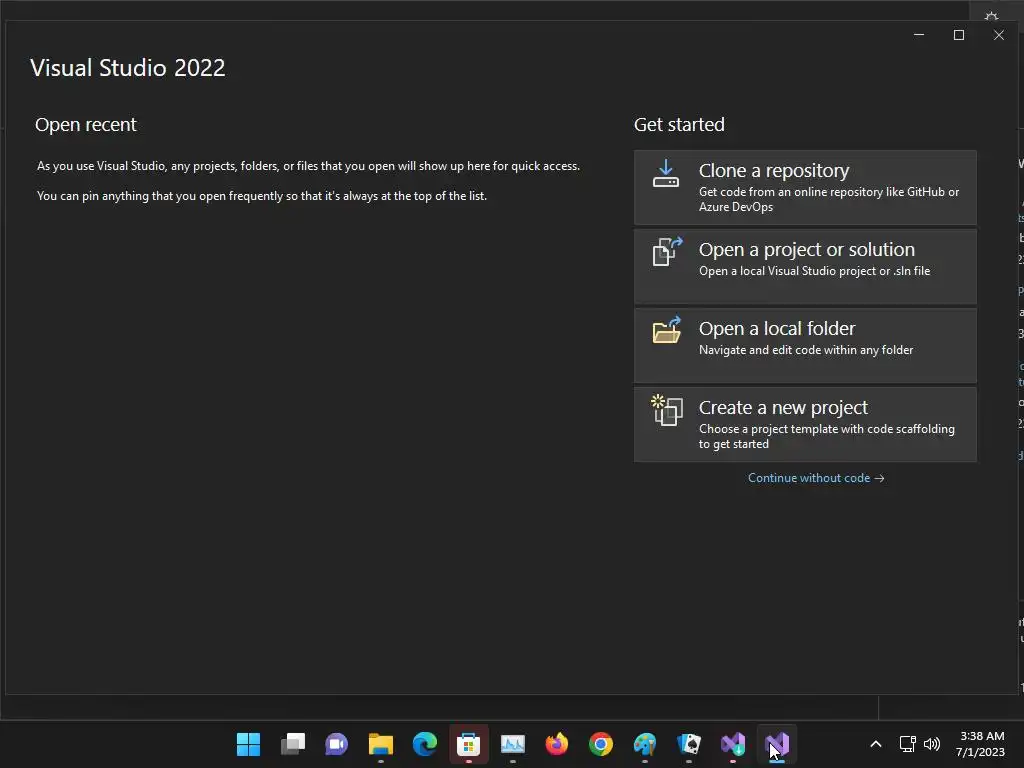Click 'Navigate and edit code within any folder' text
This screenshot has width=1024, height=768.
806,350
